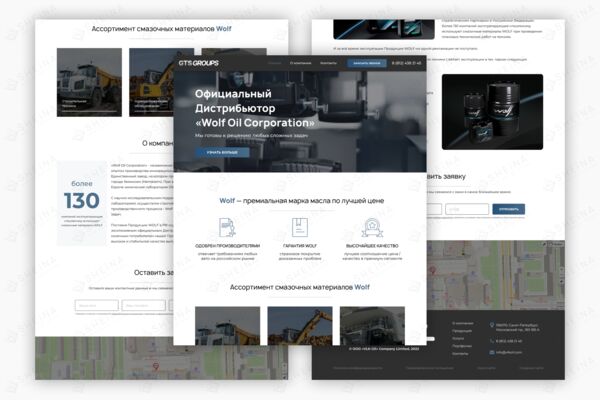Screen dimensions: 600x400
Task: Click the hero headline 'Официальный Дистрибьютор'
Action: point(235,101)
